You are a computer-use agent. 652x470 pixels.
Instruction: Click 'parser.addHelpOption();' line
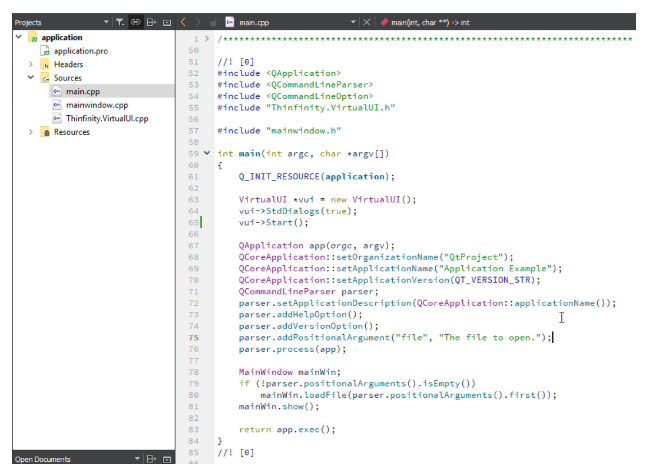300,315
